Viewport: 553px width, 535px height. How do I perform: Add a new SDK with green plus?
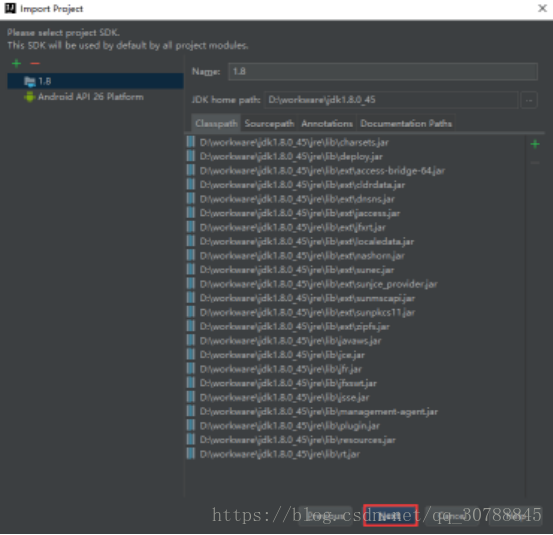[16, 63]
